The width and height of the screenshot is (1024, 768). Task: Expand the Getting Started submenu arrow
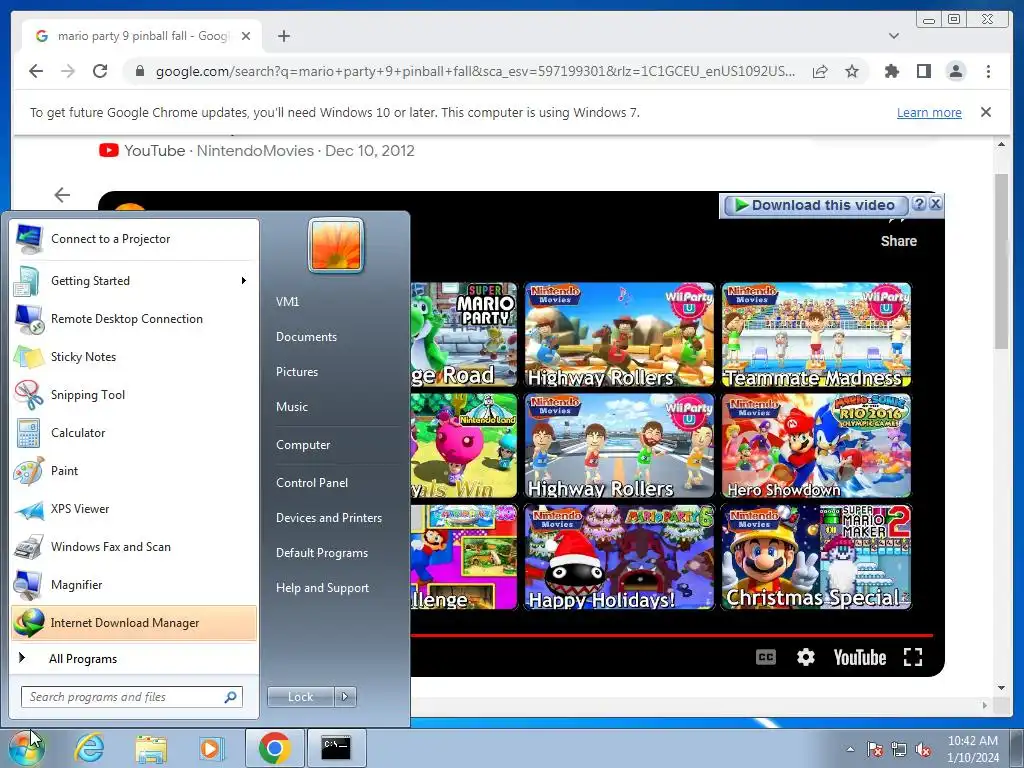244,281
